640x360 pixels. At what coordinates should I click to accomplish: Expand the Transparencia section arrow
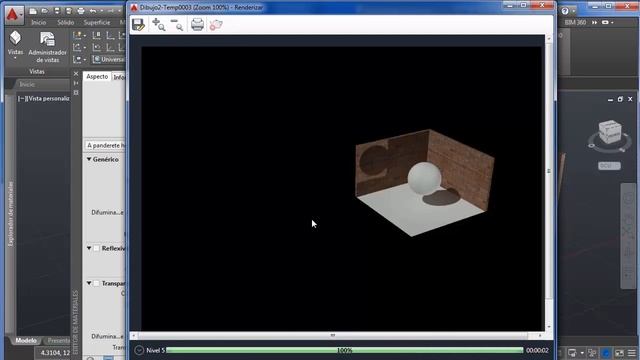(89, 283)
